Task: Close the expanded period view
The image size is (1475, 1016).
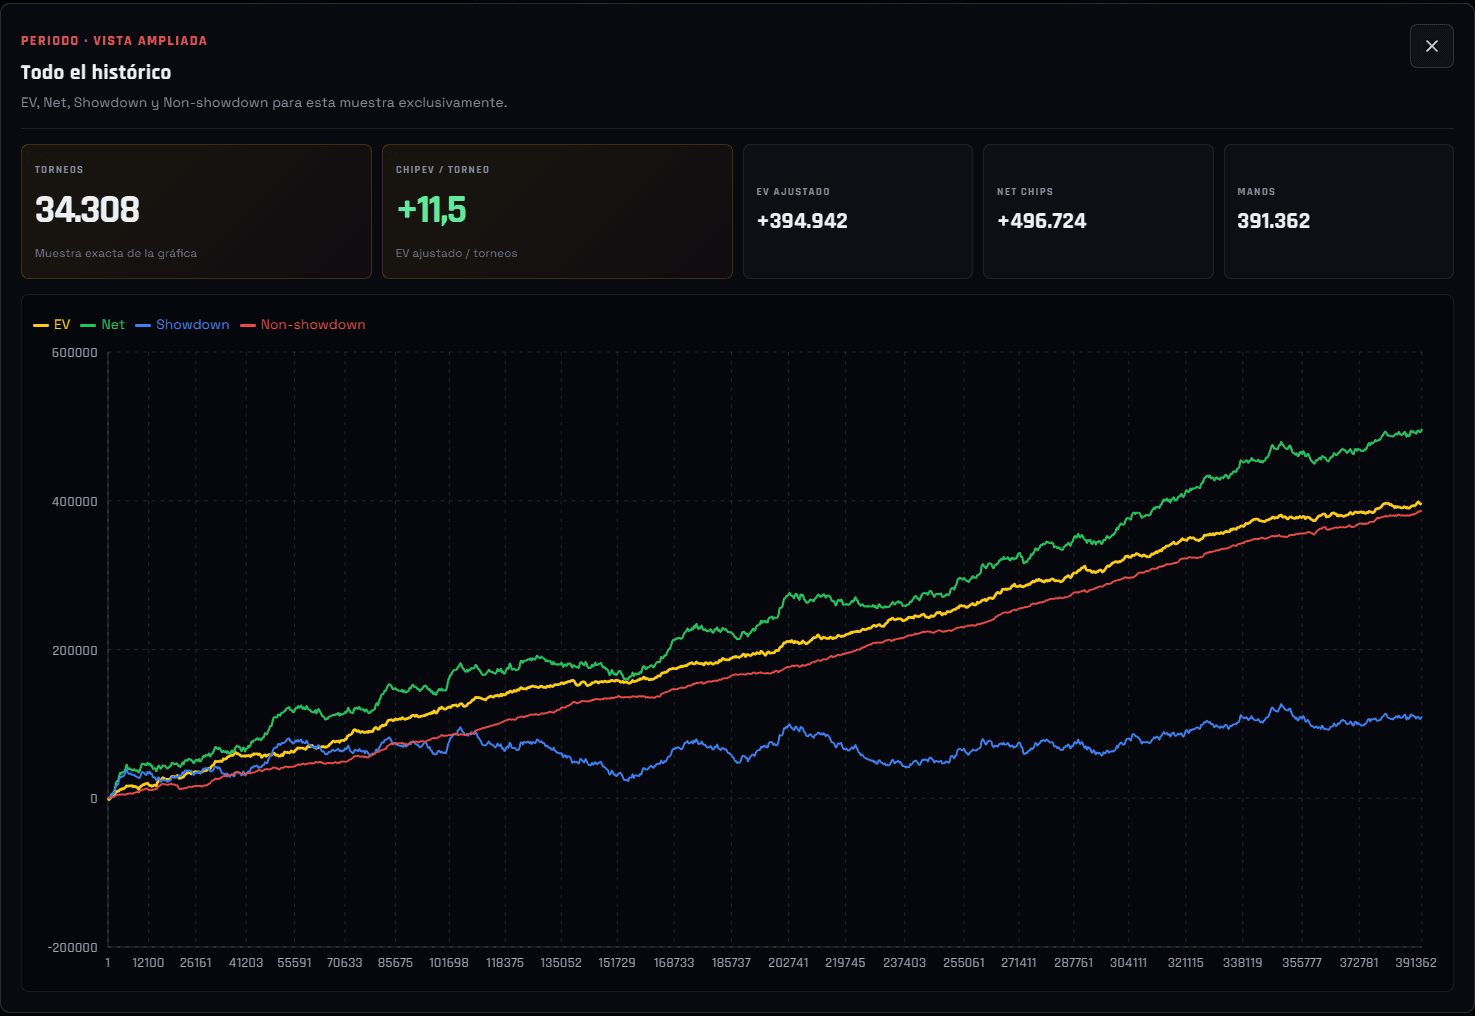Action: pos(1431,46)
